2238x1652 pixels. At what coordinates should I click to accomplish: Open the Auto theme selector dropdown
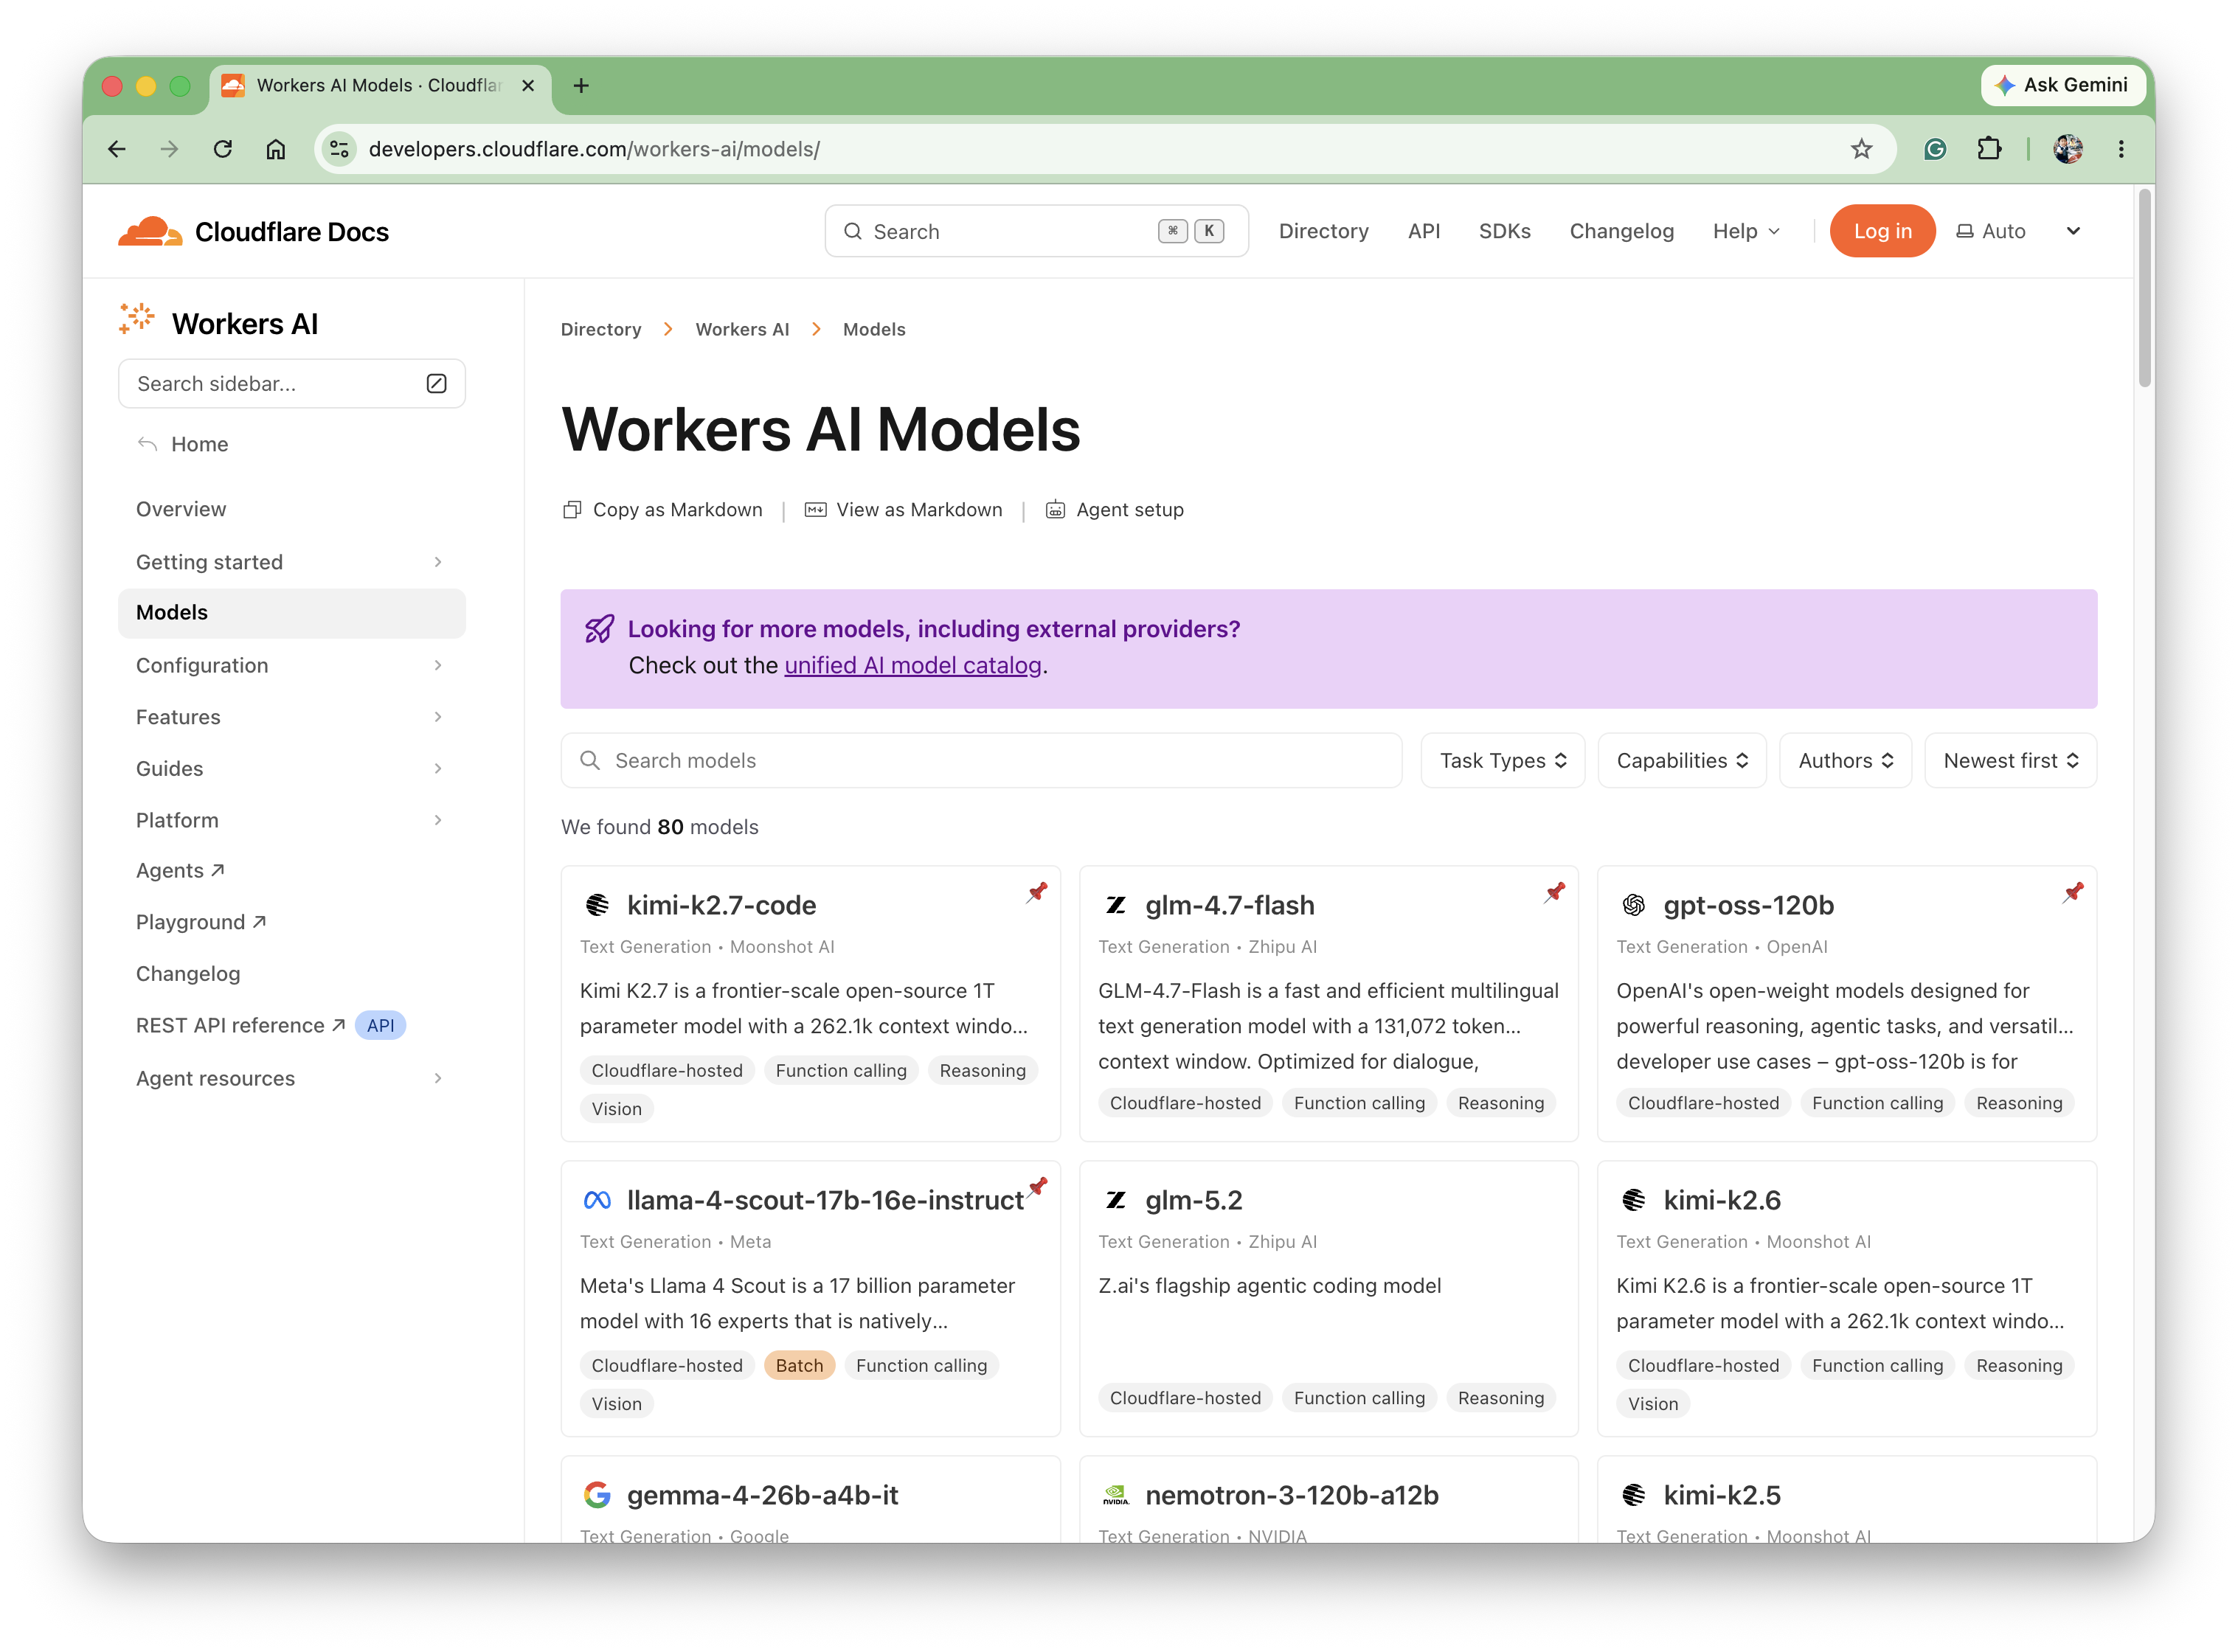(2018, 231)
